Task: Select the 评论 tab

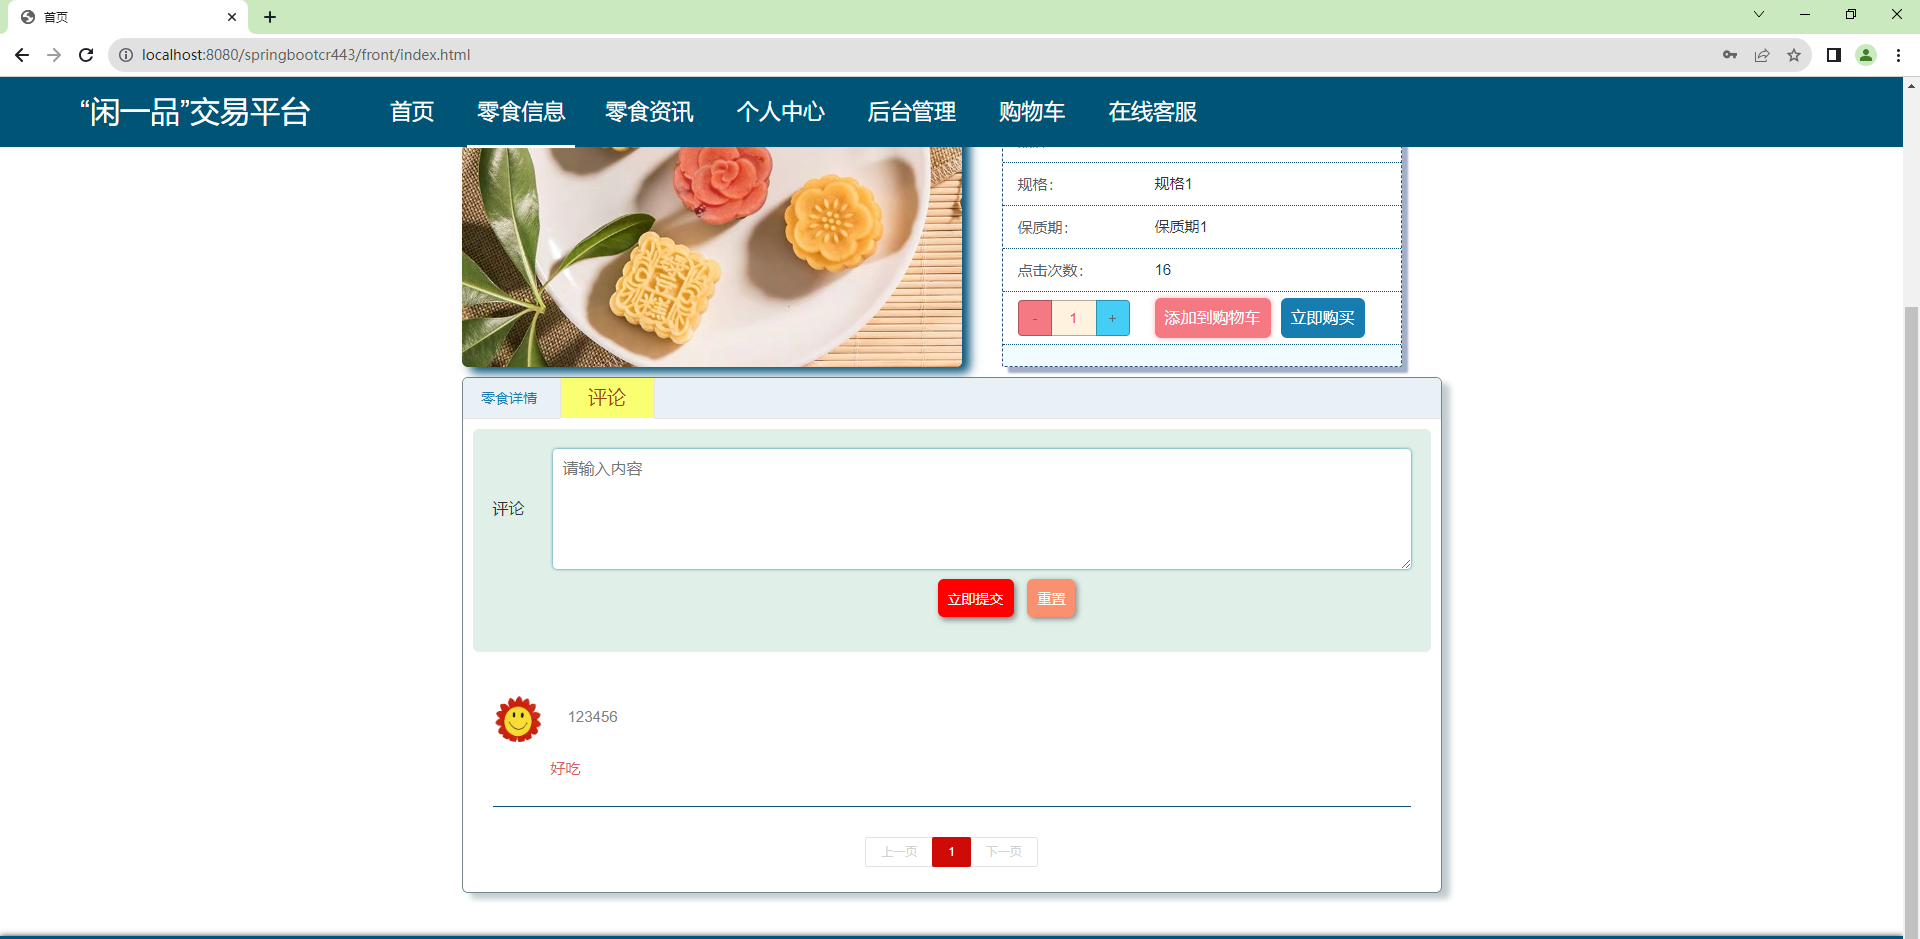Action: coord(607,397)
